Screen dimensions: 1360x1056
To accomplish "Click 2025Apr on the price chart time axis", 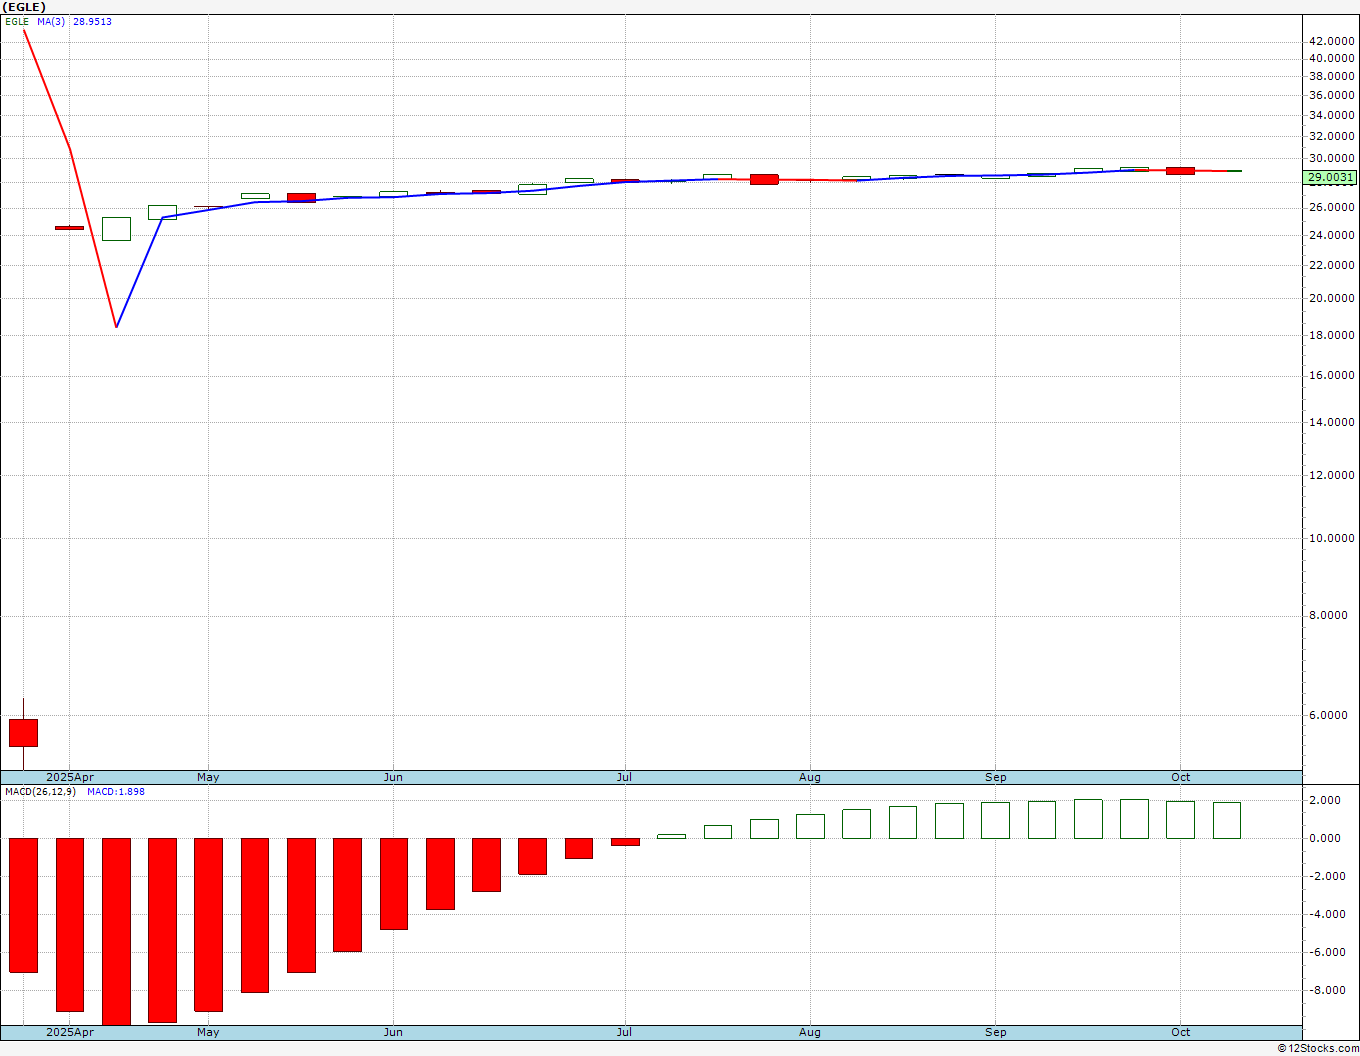I will click(x=70, y=777).
